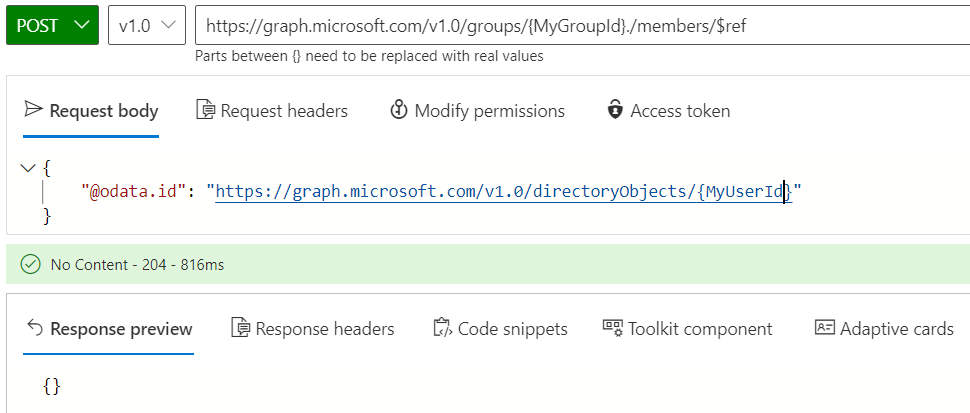This screenshot has width=970, height=413.
Task: Click the Response headers document icon
Action: pyautogui.click(x=240, y=328)
